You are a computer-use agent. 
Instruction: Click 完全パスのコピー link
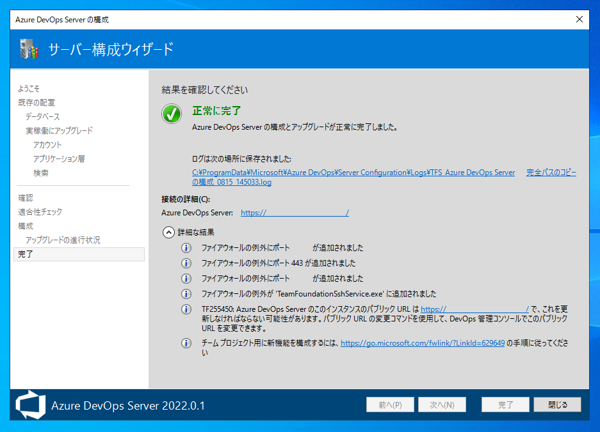pos(551,173)
